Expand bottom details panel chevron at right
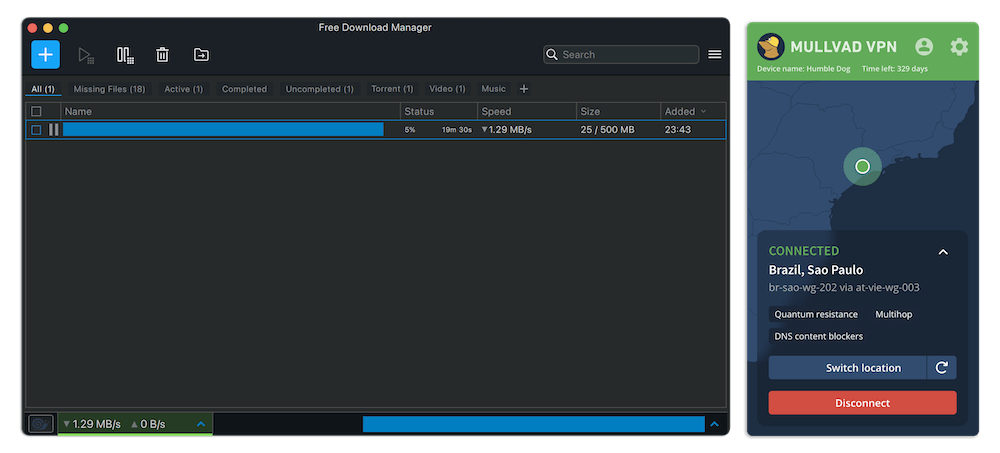The height and width of the screenshot is (453, 1000). click(x=714, y=424)
